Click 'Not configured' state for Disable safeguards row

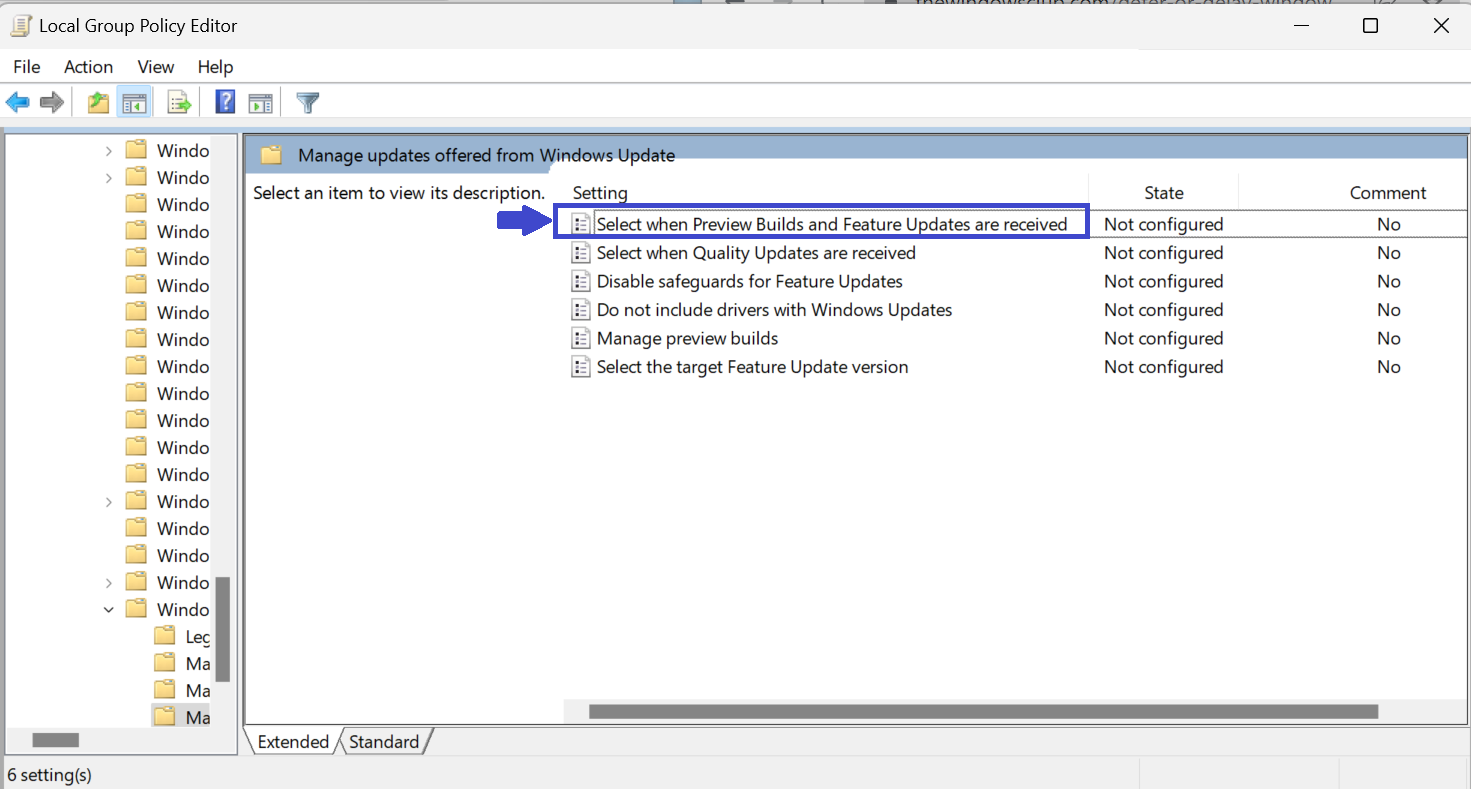pyautogui.click(x=1164, y=282)
